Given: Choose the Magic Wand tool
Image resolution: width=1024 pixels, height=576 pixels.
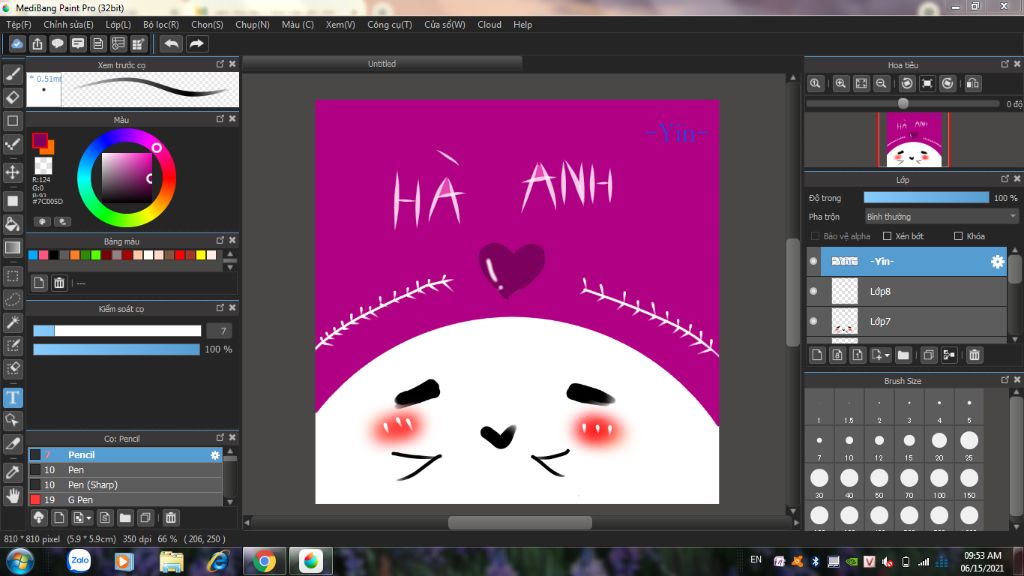Looking at the screenshot, I should pyautogui.click(x=13, y=322).
